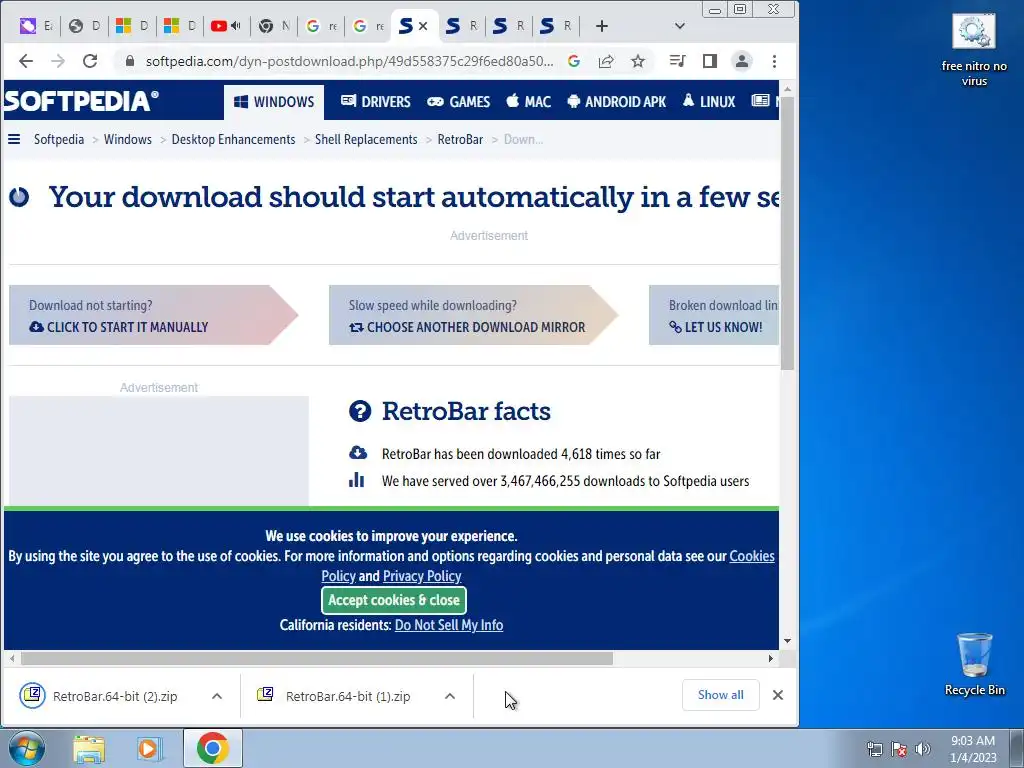The height and width of the screenshot is (768, 1024).
Task: Switch to the first Microsoft tab
Action: click(x=131, y=26)
